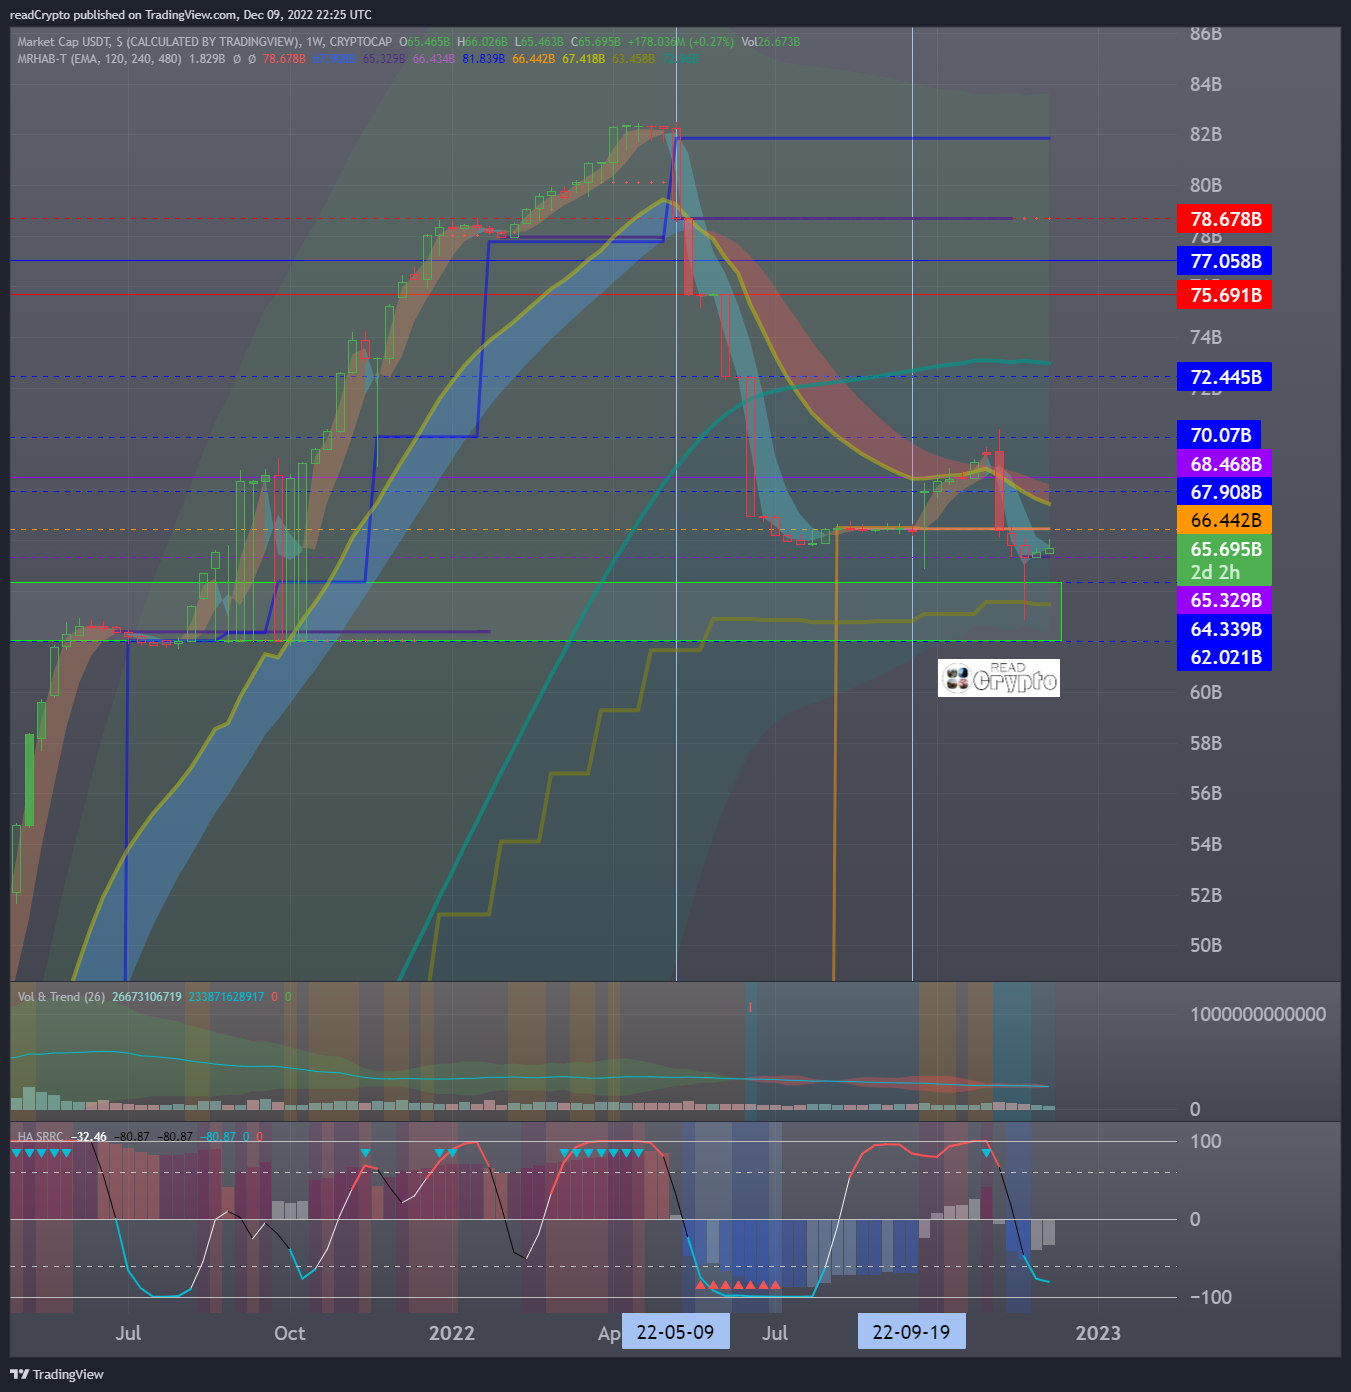Click the 66.442B orange price label
The width and height of the screenshot is (1351, 1392).
pos(1225,520)
